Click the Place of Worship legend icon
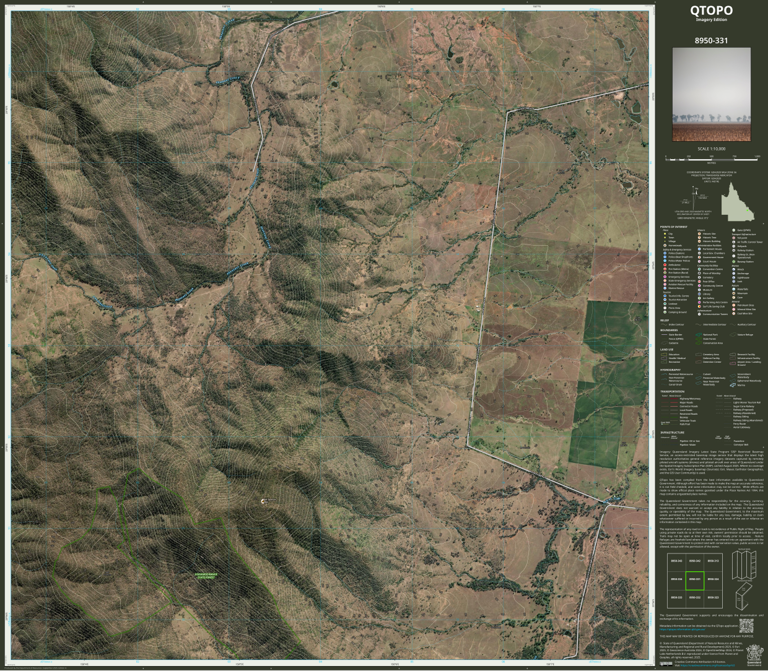The height and width of the screenshot is (671, 768). click(x=699, y=273)
